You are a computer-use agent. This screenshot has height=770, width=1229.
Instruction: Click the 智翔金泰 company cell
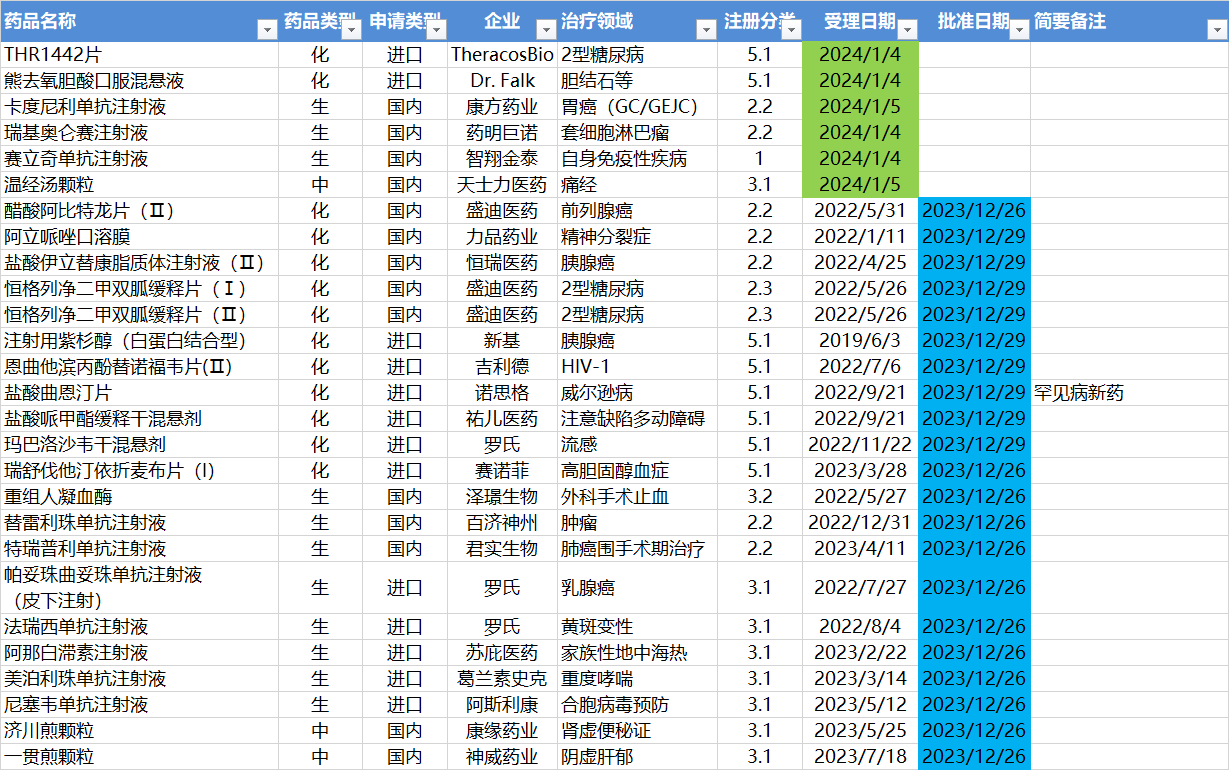502,159
